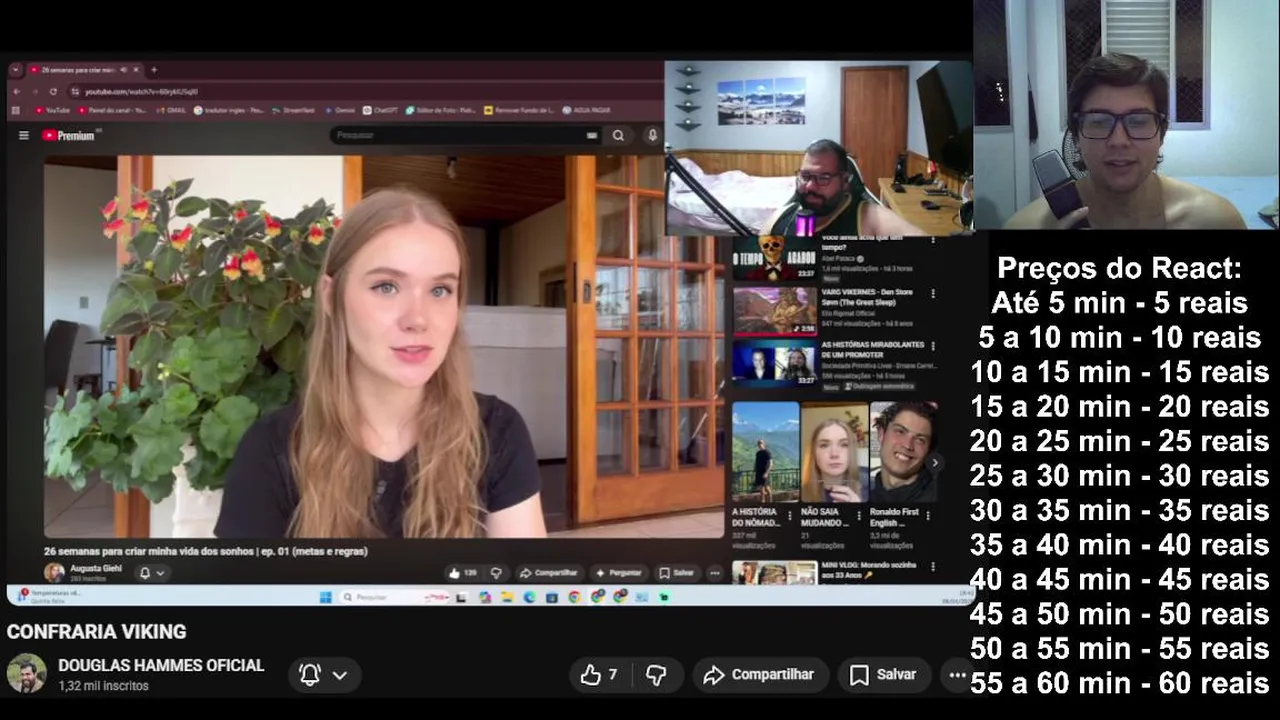Open the 'Remover Fundo' bookmark

(518, 110)
